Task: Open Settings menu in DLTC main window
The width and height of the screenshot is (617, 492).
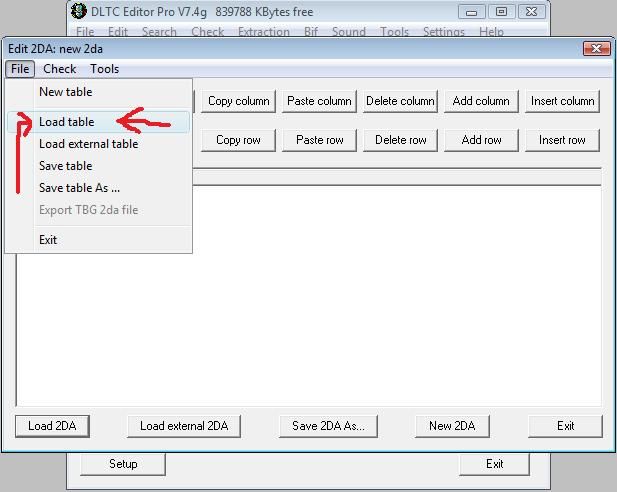Action: [x=443, y=31]
